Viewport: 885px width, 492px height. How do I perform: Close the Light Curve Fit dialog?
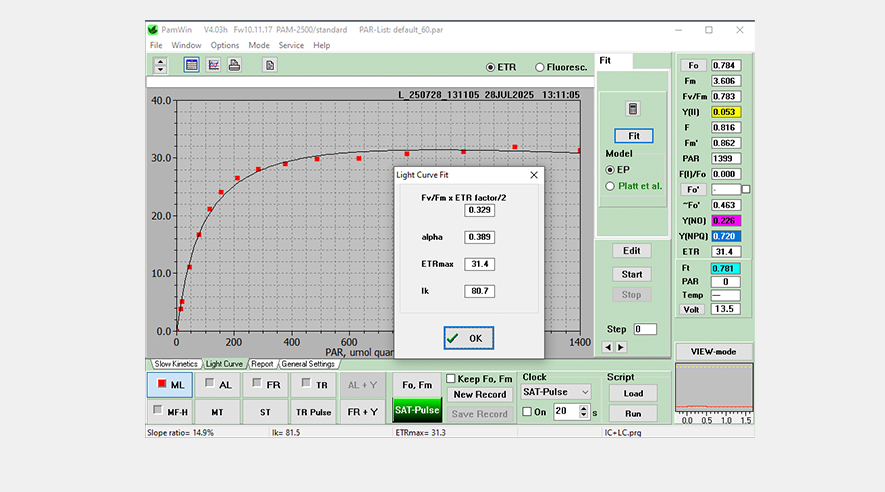[x=534, y=175]
